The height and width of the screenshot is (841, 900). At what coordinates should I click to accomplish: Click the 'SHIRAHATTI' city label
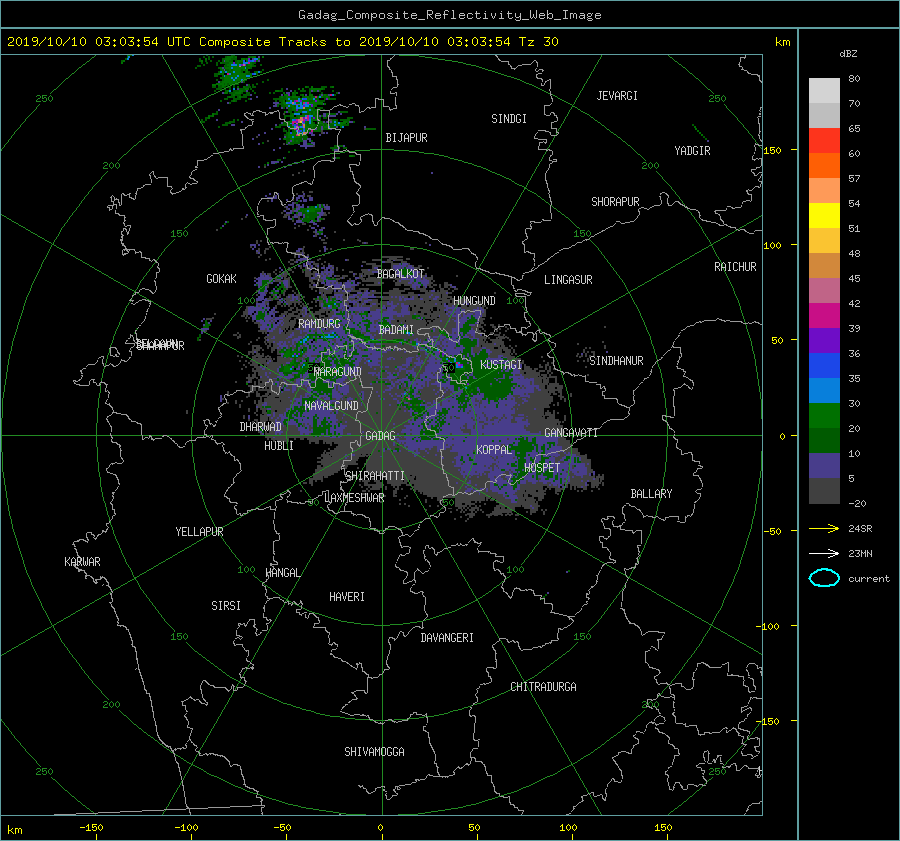(375, 476)
